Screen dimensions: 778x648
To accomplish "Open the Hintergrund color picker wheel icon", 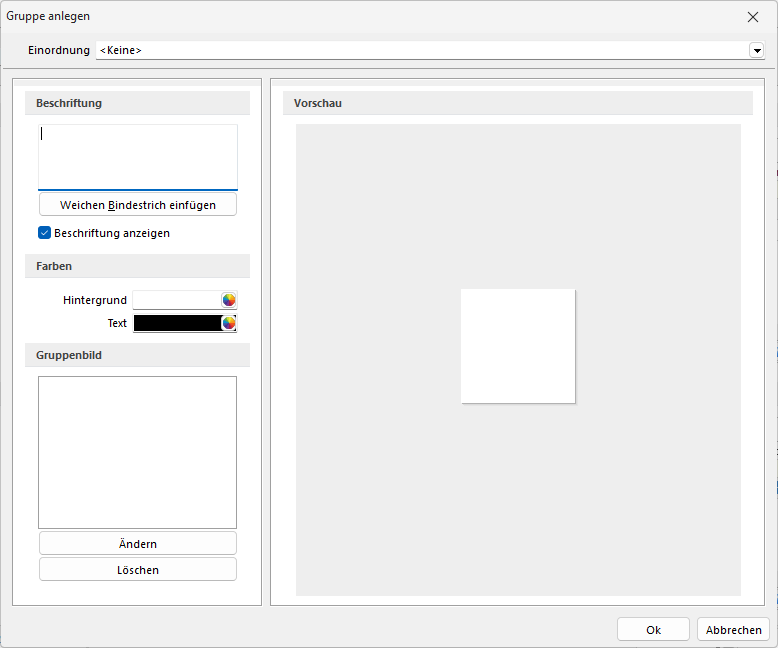I will point(229,300).
